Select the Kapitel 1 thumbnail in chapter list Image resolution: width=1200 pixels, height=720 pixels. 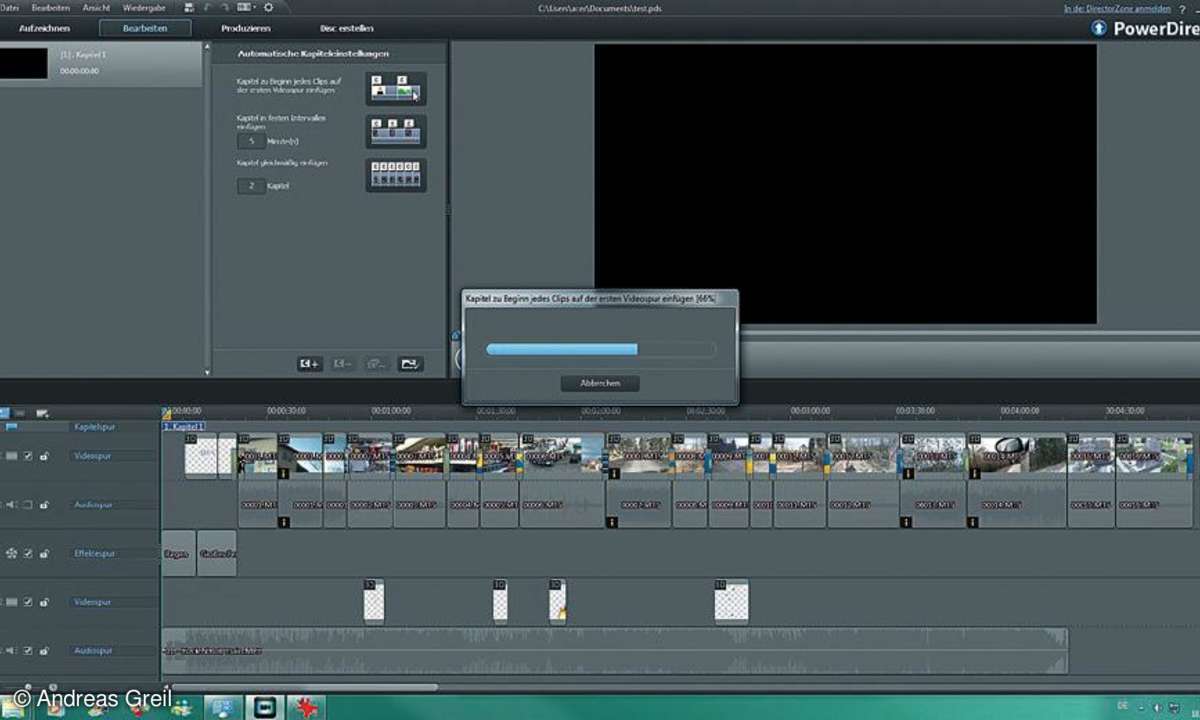coord(24,64)
